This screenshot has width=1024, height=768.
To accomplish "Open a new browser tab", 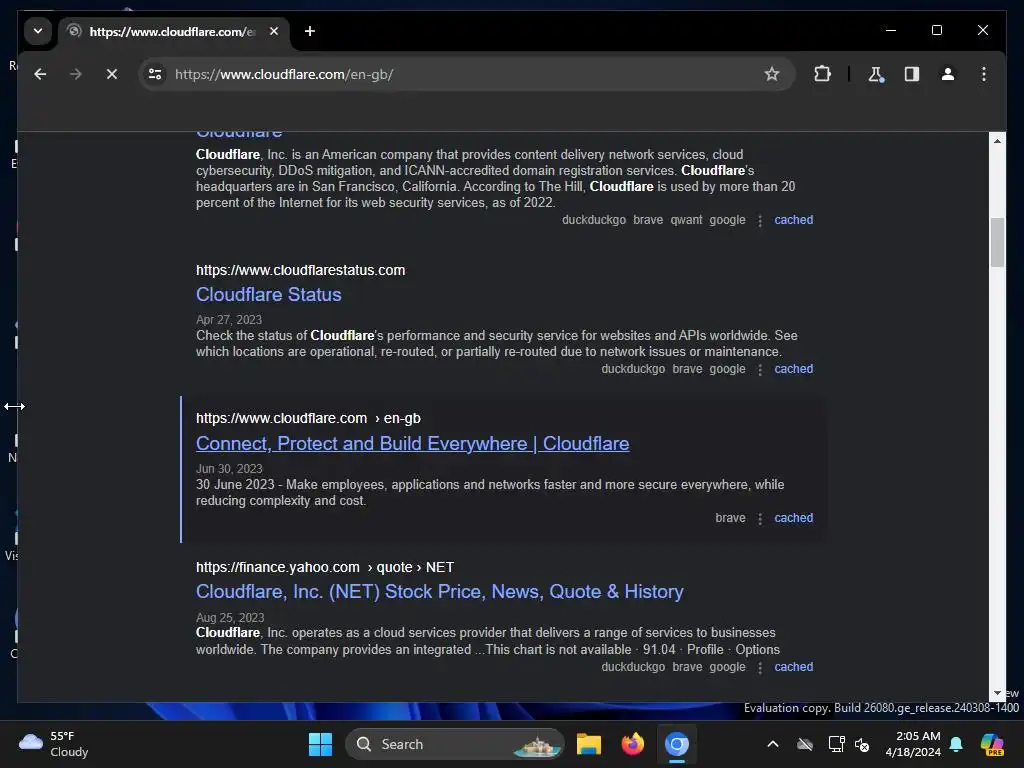I will point(310,31).
